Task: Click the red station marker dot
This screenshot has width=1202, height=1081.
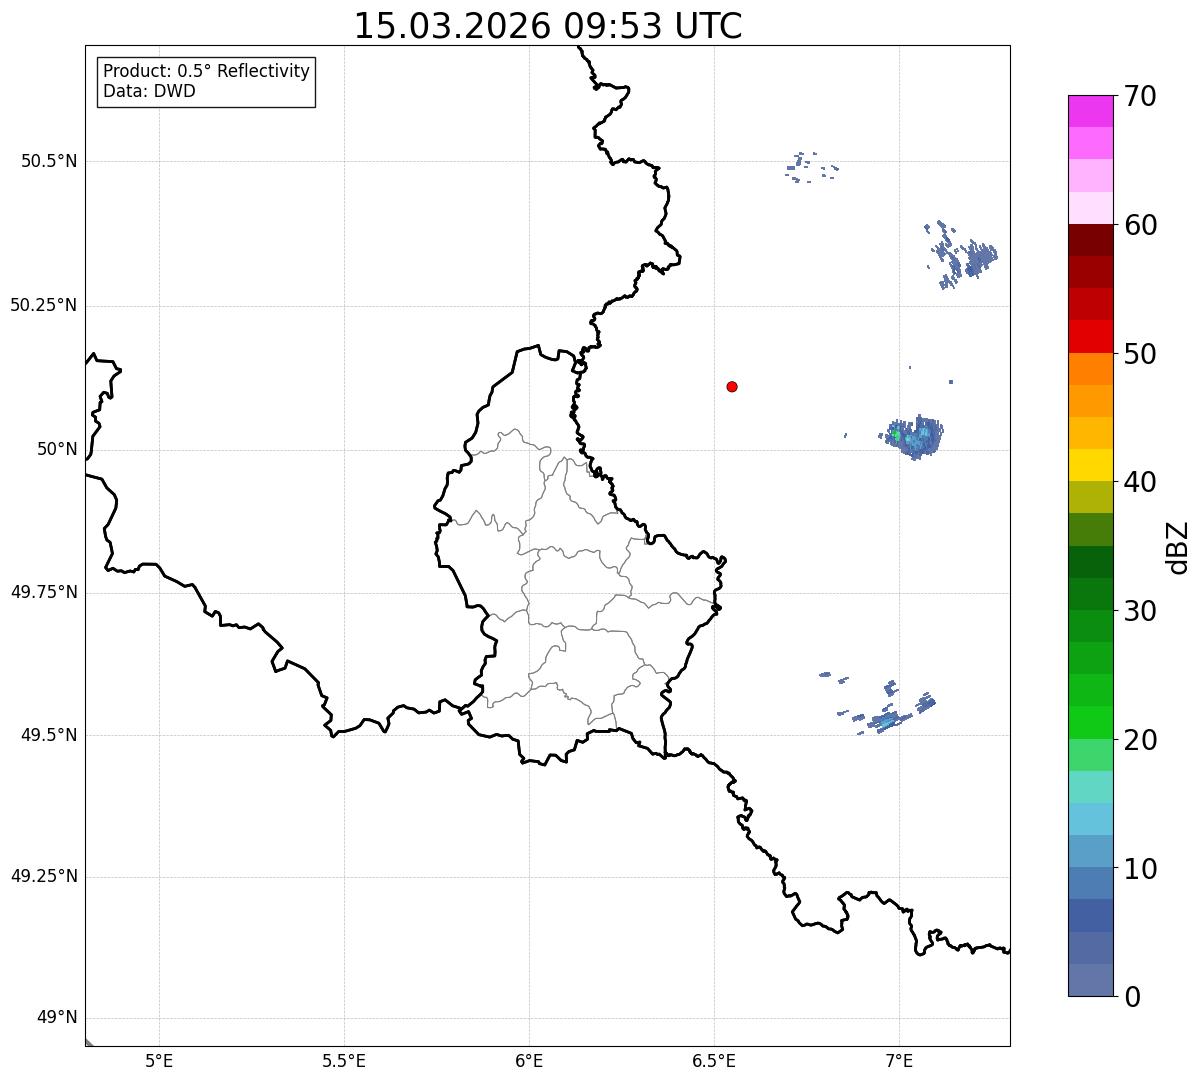Action: pyautogui.click(x=732, y=386)
